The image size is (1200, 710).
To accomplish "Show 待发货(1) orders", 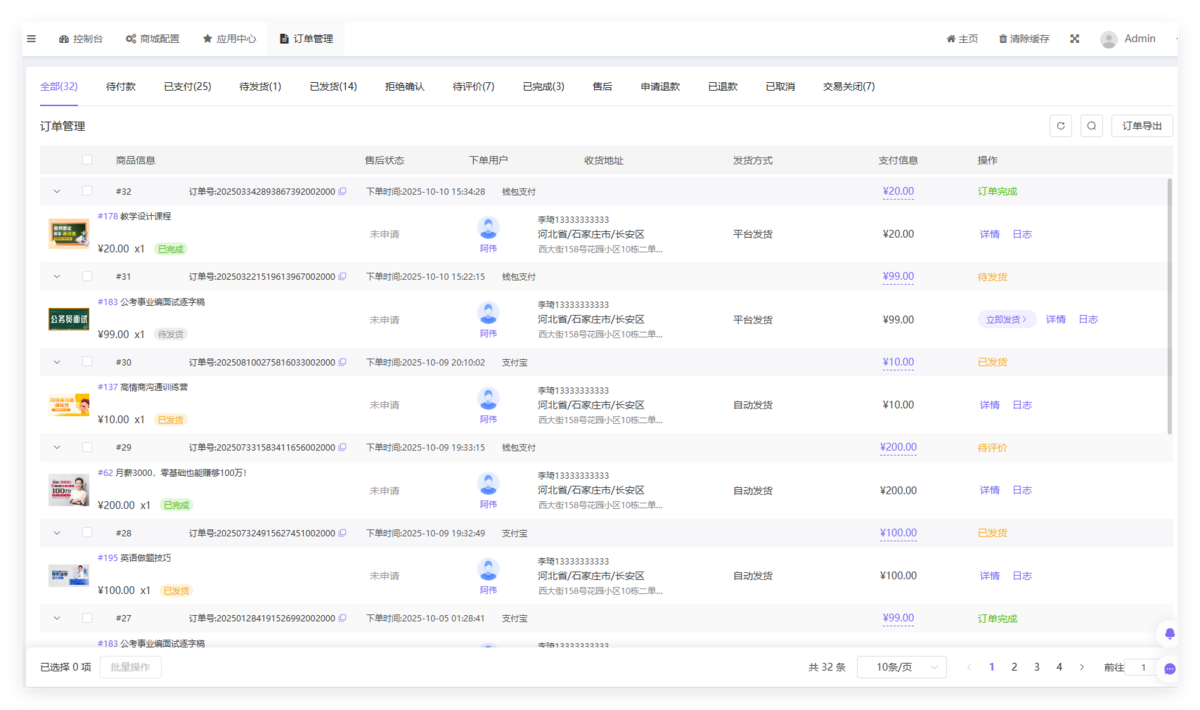I will coord(260,87).
